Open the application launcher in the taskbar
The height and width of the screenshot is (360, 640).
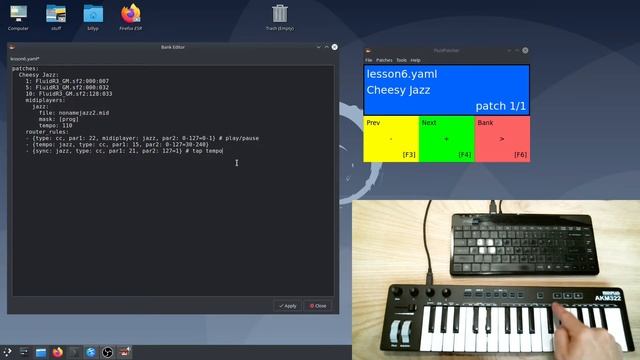click(7, 352)
